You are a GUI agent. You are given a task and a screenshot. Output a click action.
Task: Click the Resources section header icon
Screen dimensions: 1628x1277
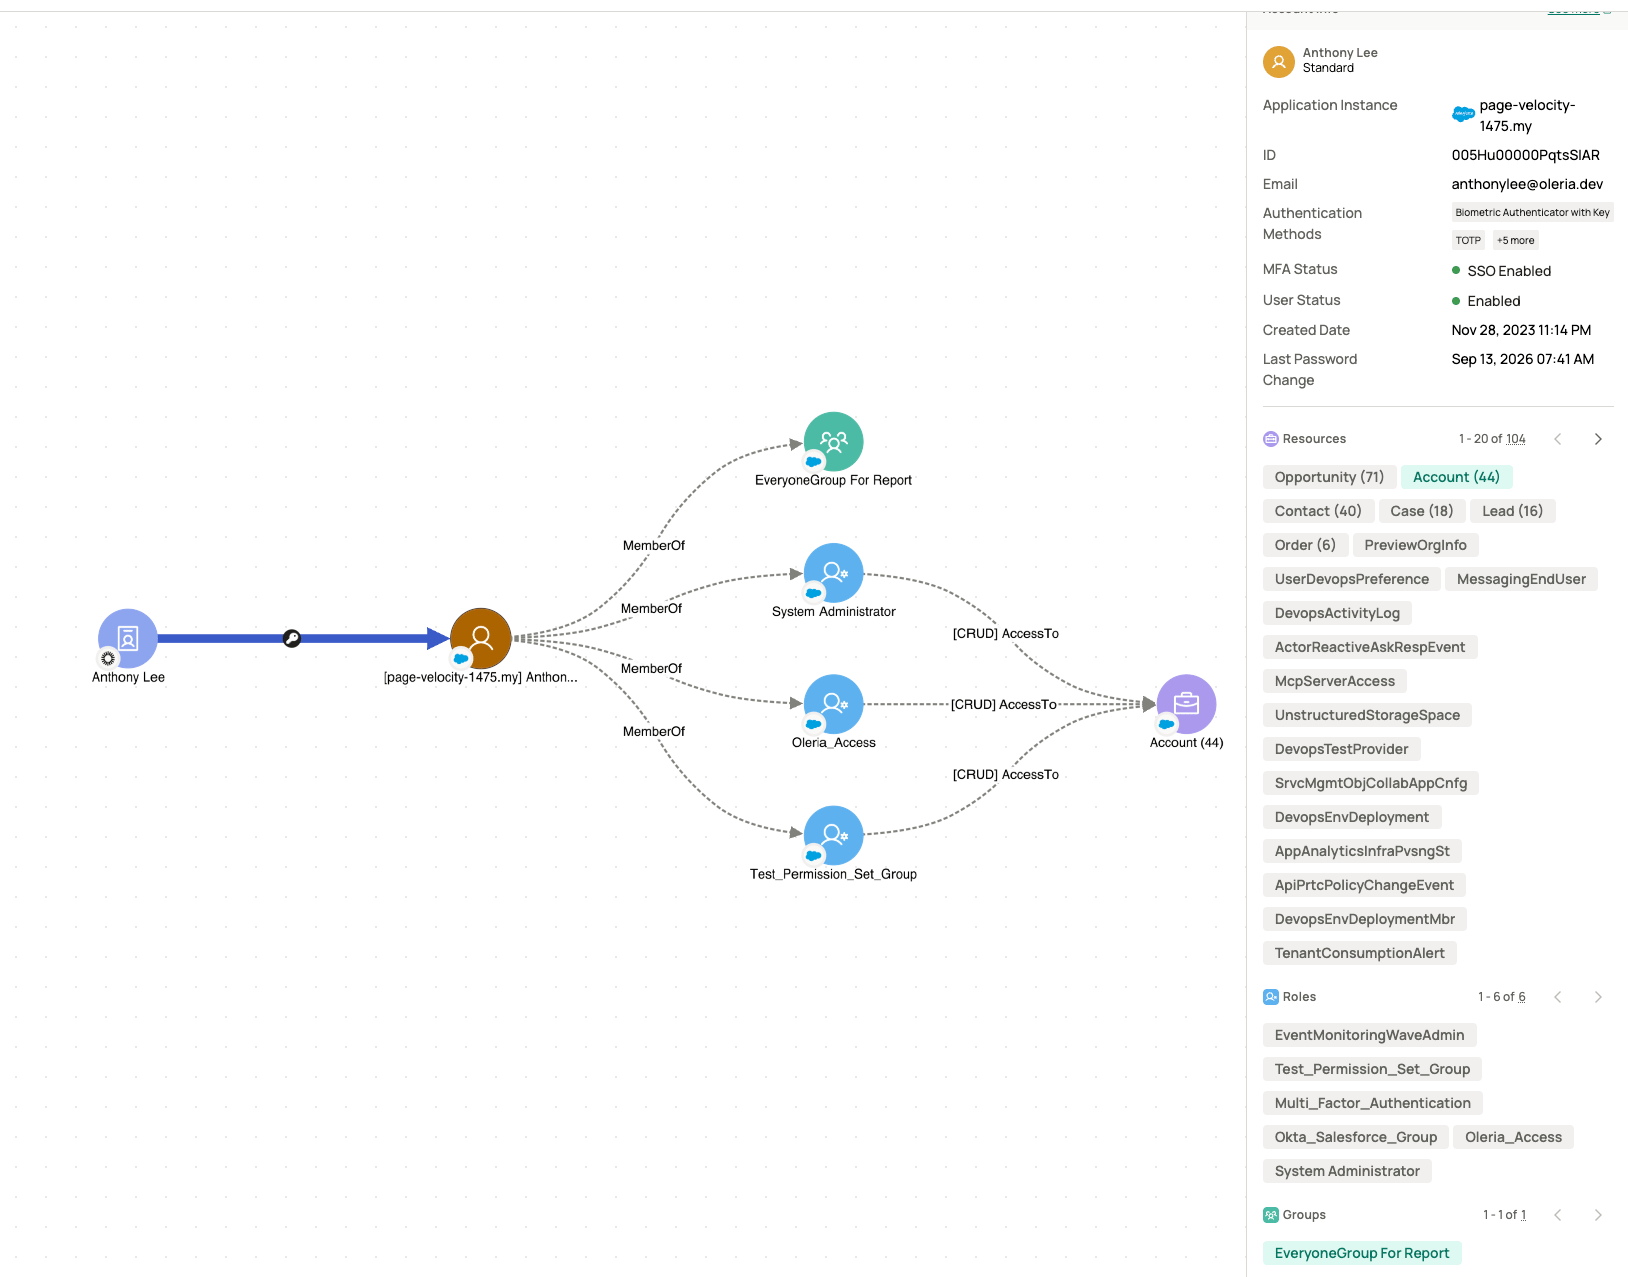[1271, 439]
